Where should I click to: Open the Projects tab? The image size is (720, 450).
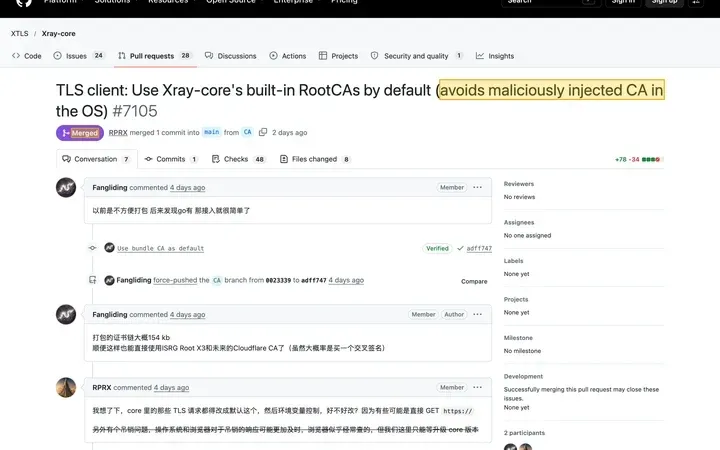pos(338,56)
